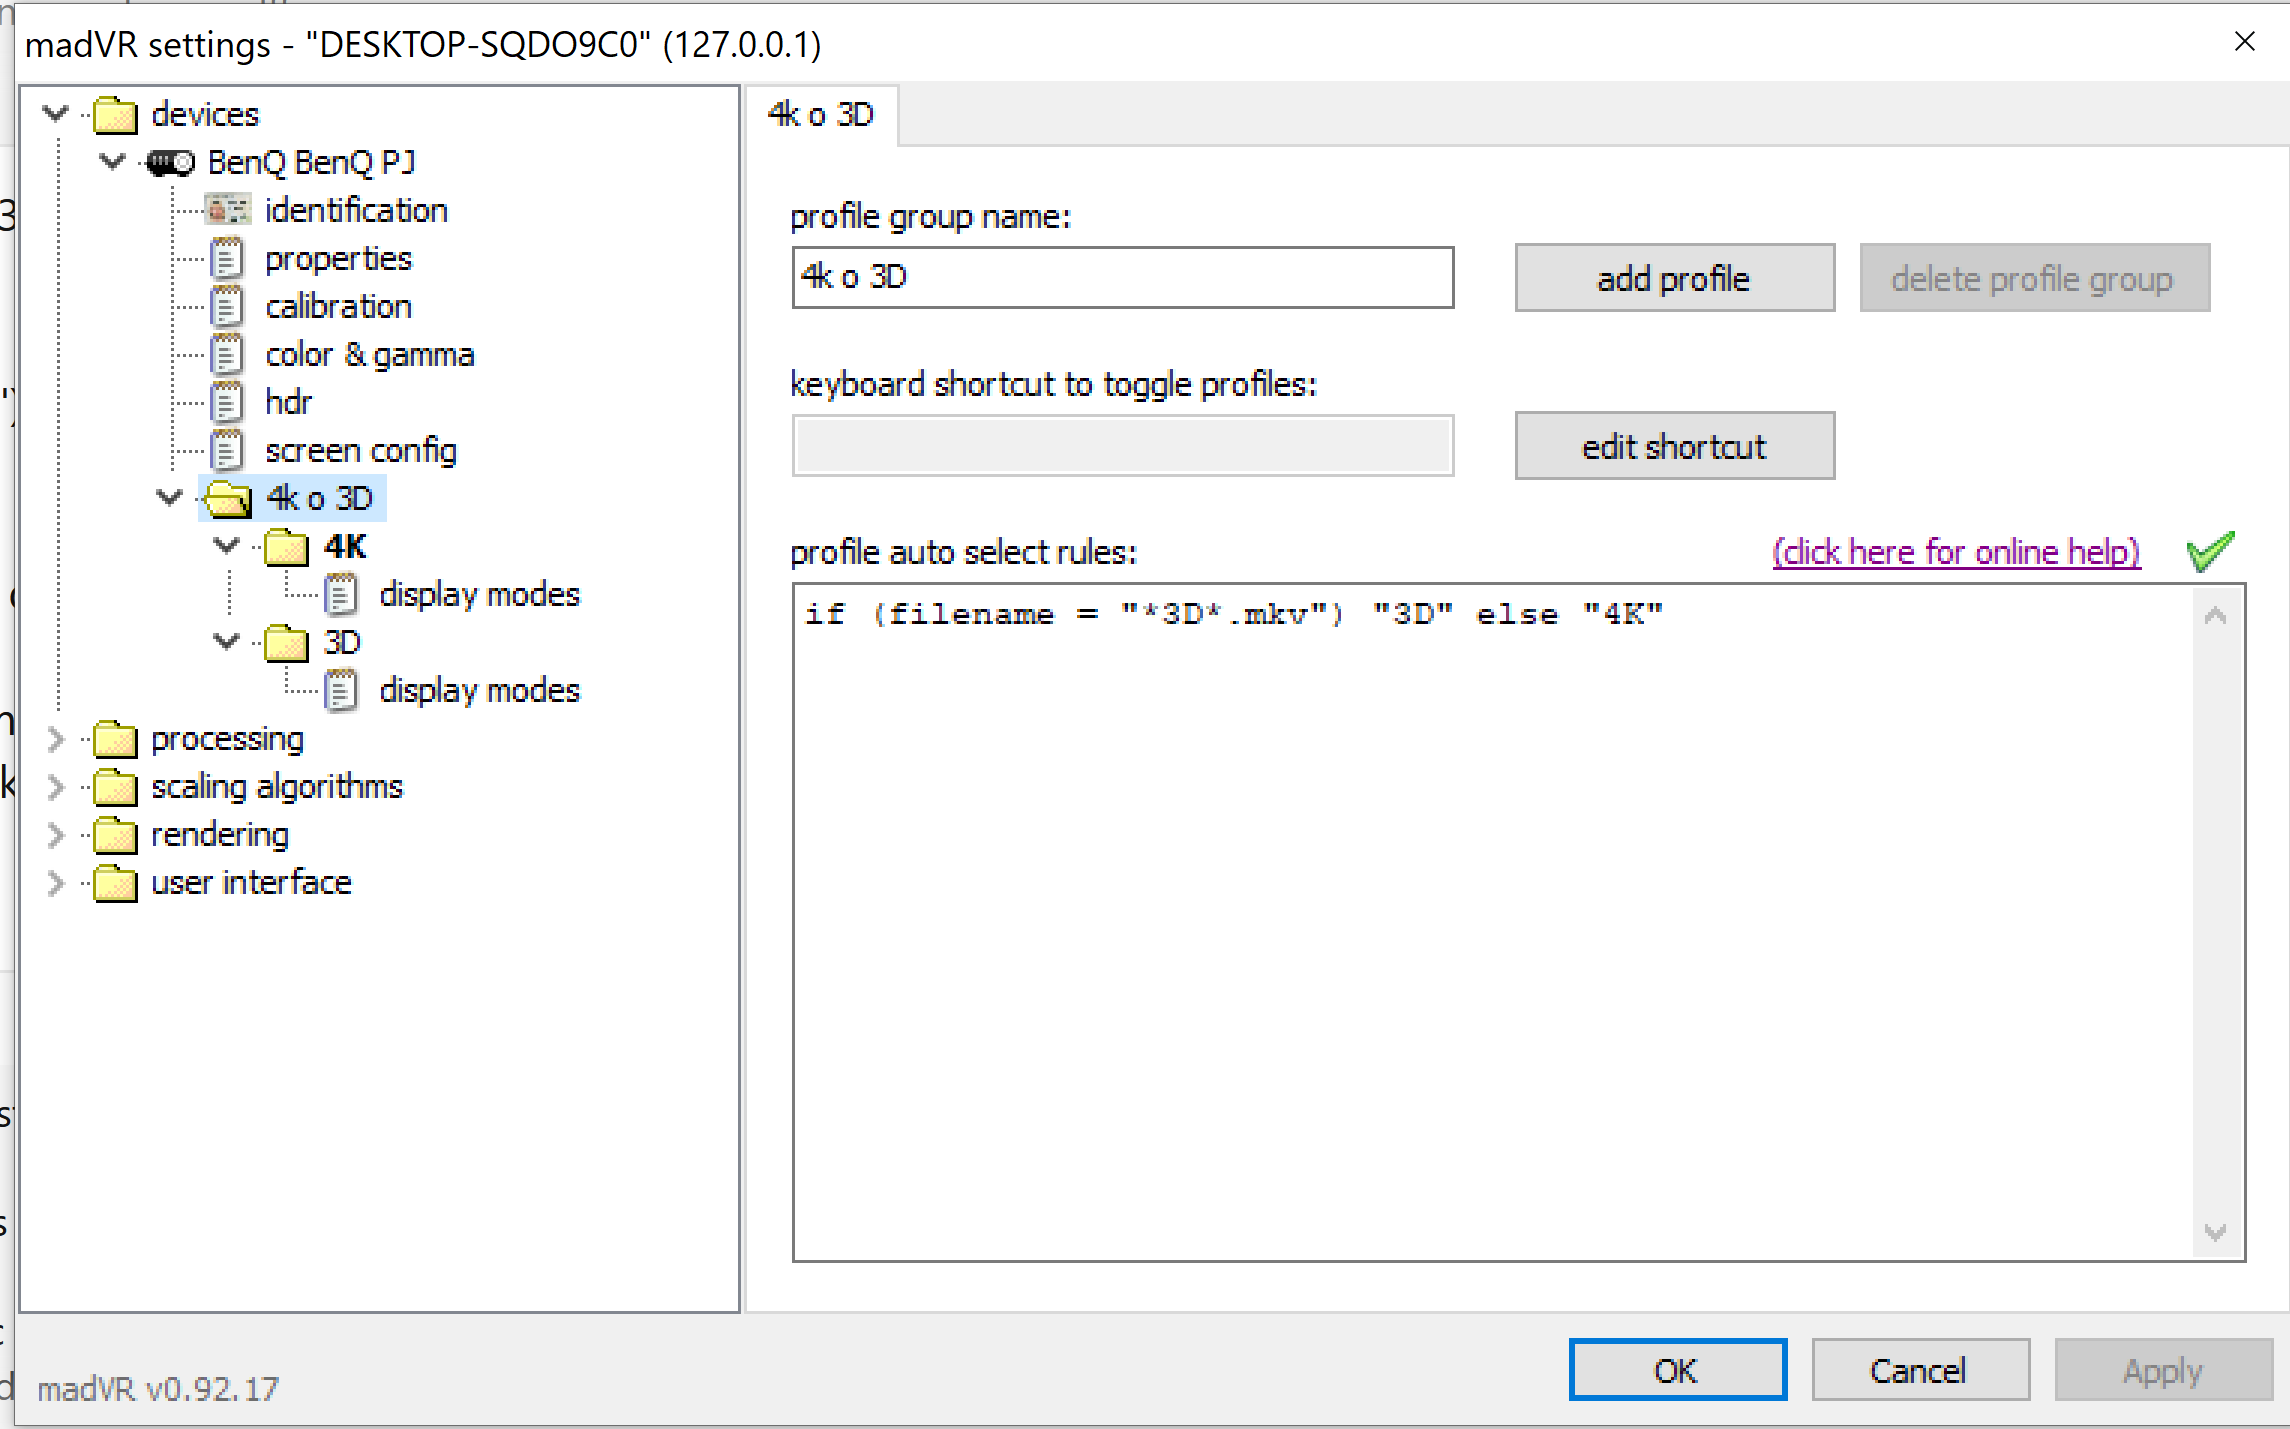Open the hdr settings page
The width and height of the screenshot is (2290, 1429).
(x=288, y=402)
